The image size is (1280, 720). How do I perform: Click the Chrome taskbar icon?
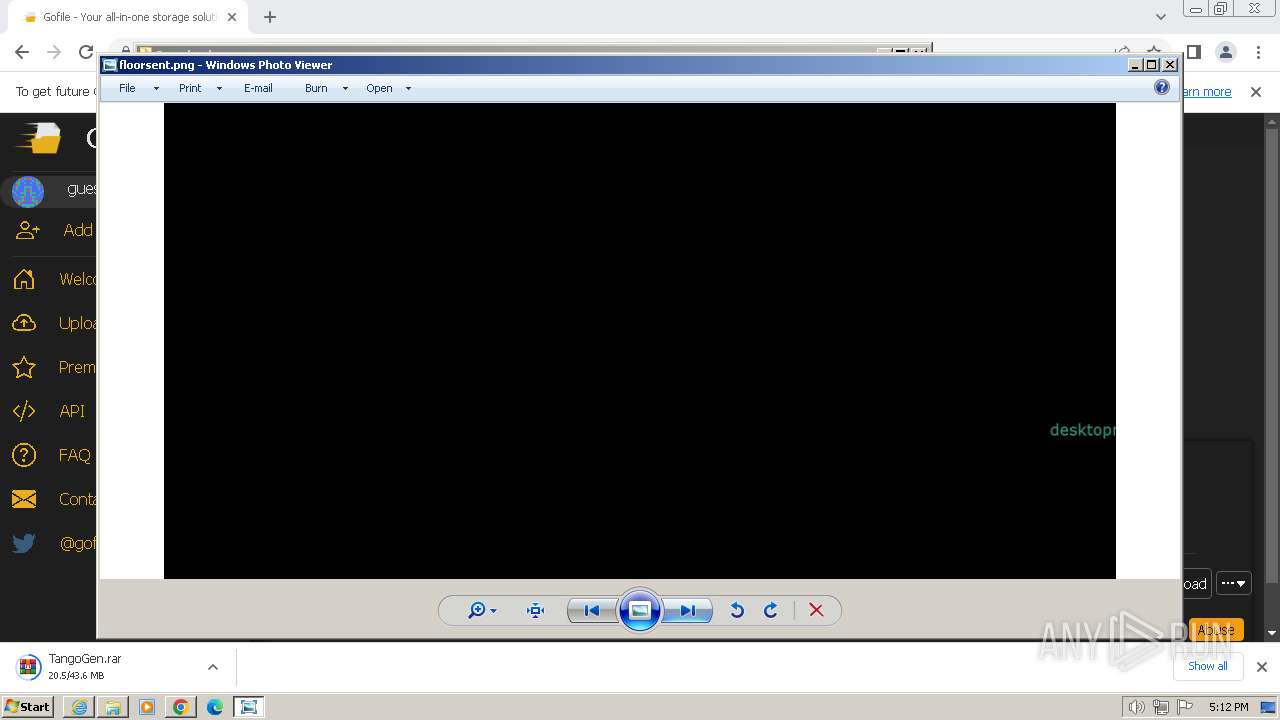tap(181, 707)
